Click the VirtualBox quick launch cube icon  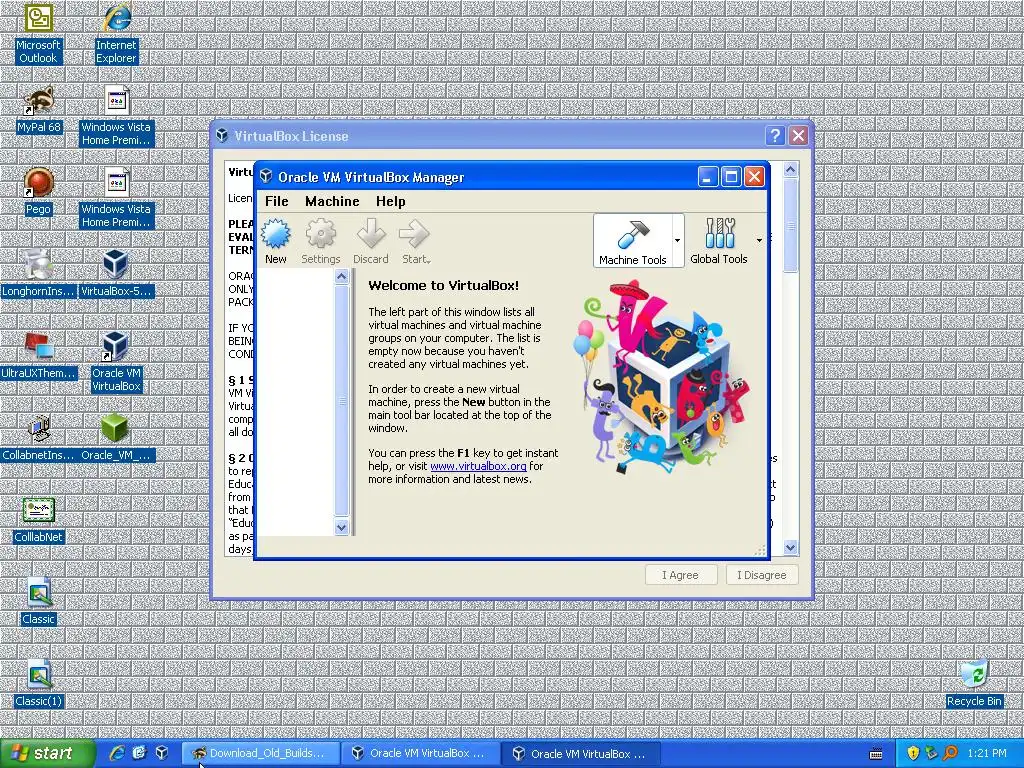click(162, 754)
